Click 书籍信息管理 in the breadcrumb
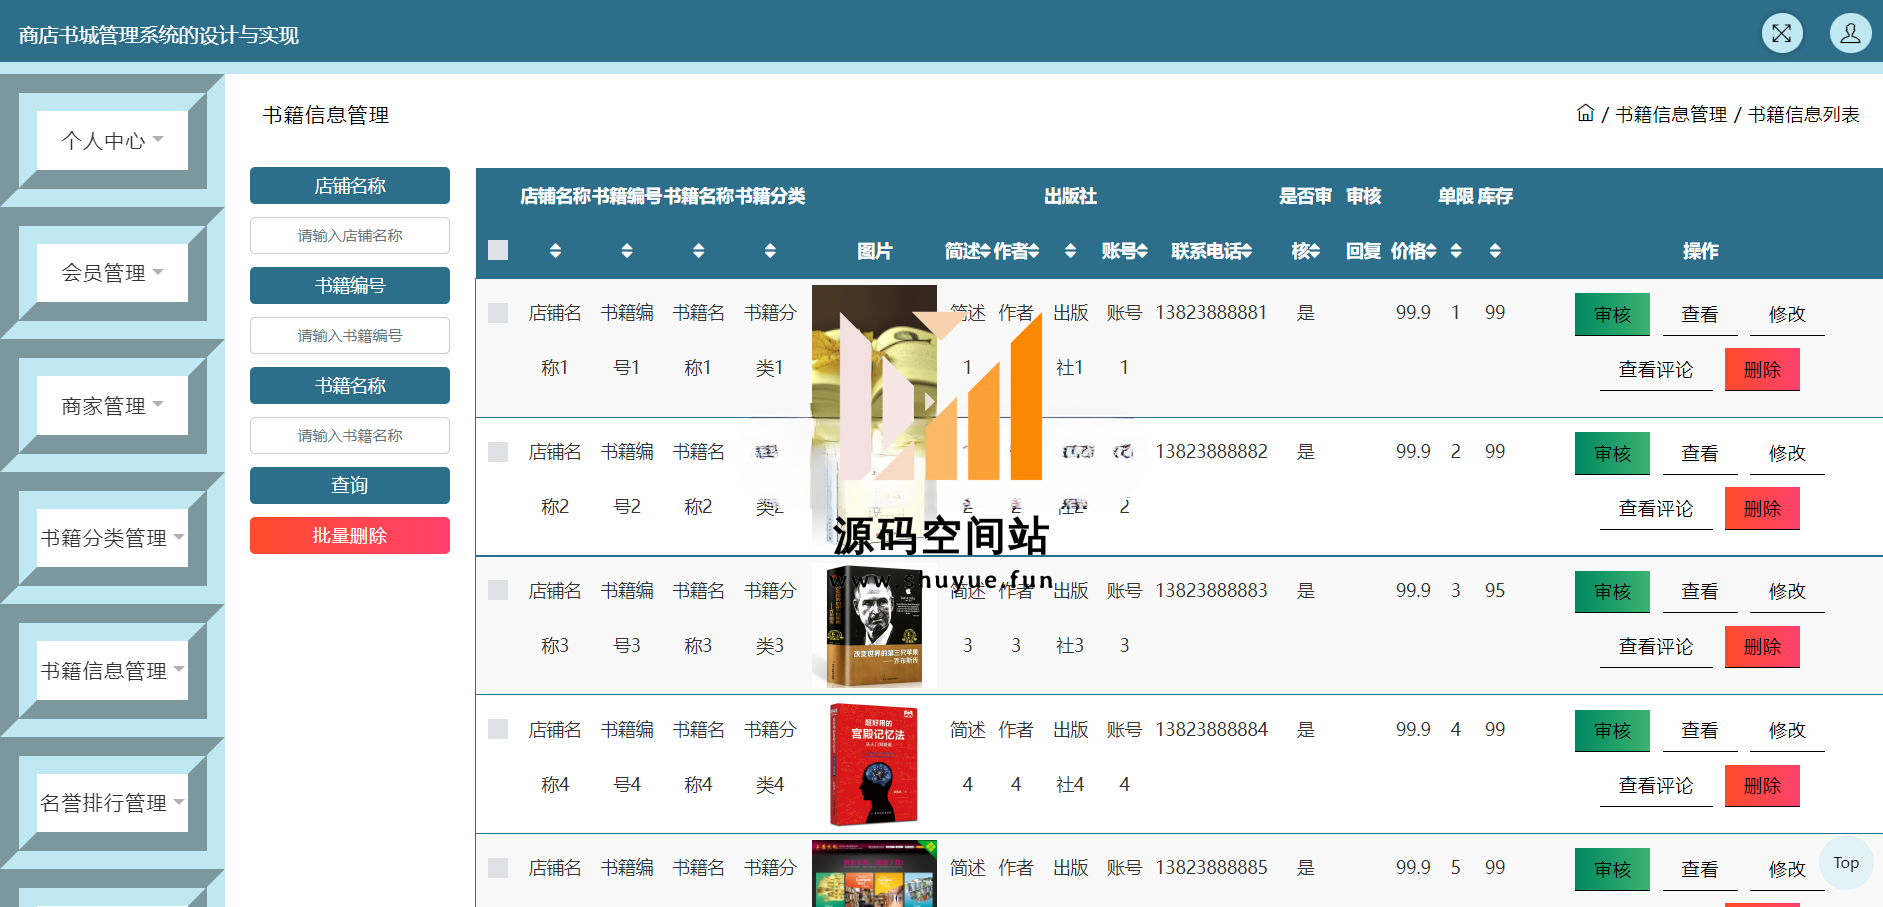Screen dimensions: 1883x907 (x=1671, y=114)
